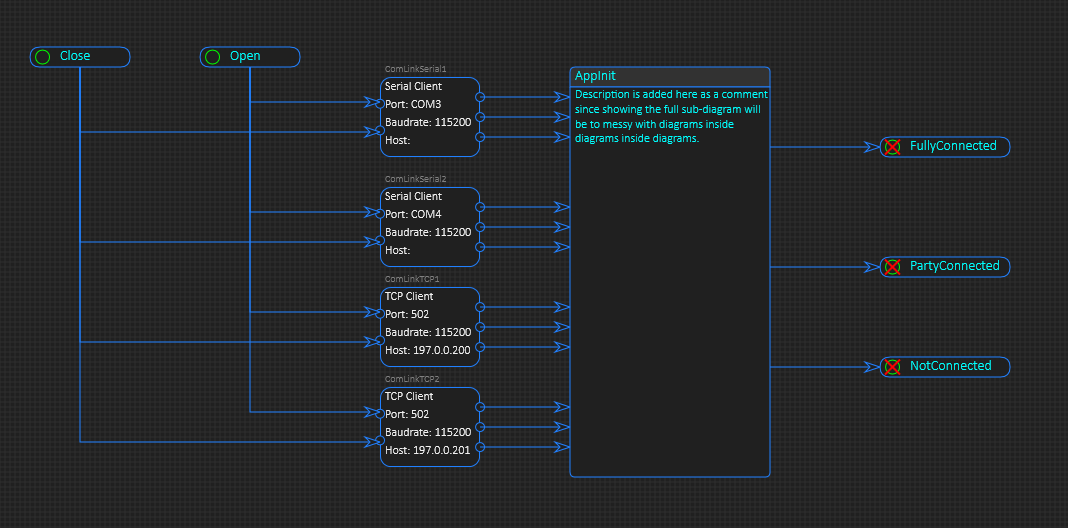Screen dimensions: 1068x528
Task: Click Host: field in ComLinkSerial2
Action: coord(398,250)
